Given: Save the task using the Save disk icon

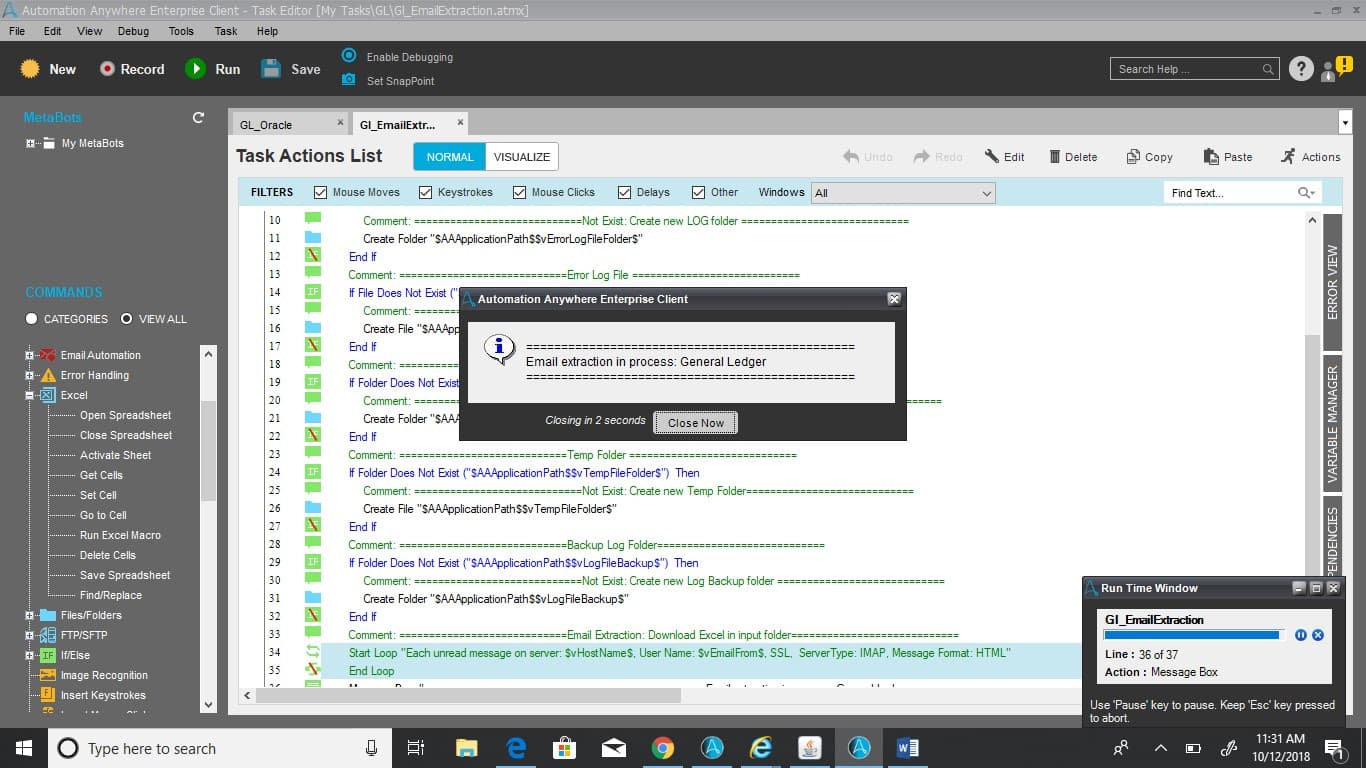Looking at the screenshot, I should 271,69.
